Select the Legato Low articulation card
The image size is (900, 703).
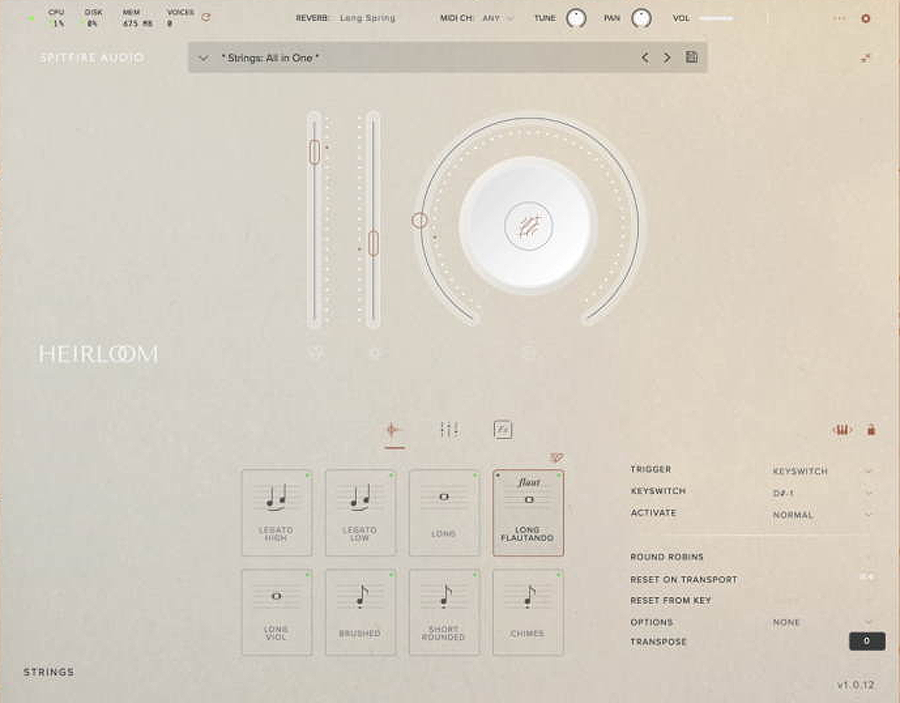click(x=360, y=512)
